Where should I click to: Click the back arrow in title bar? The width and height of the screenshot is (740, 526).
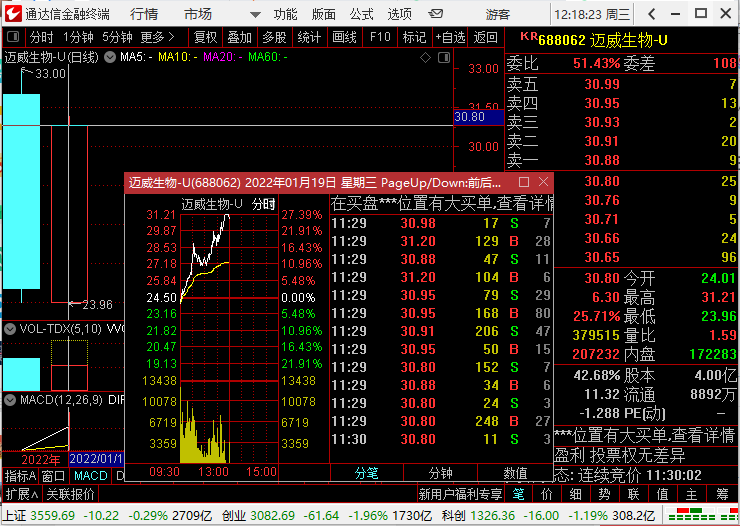(x=652, y=14)
